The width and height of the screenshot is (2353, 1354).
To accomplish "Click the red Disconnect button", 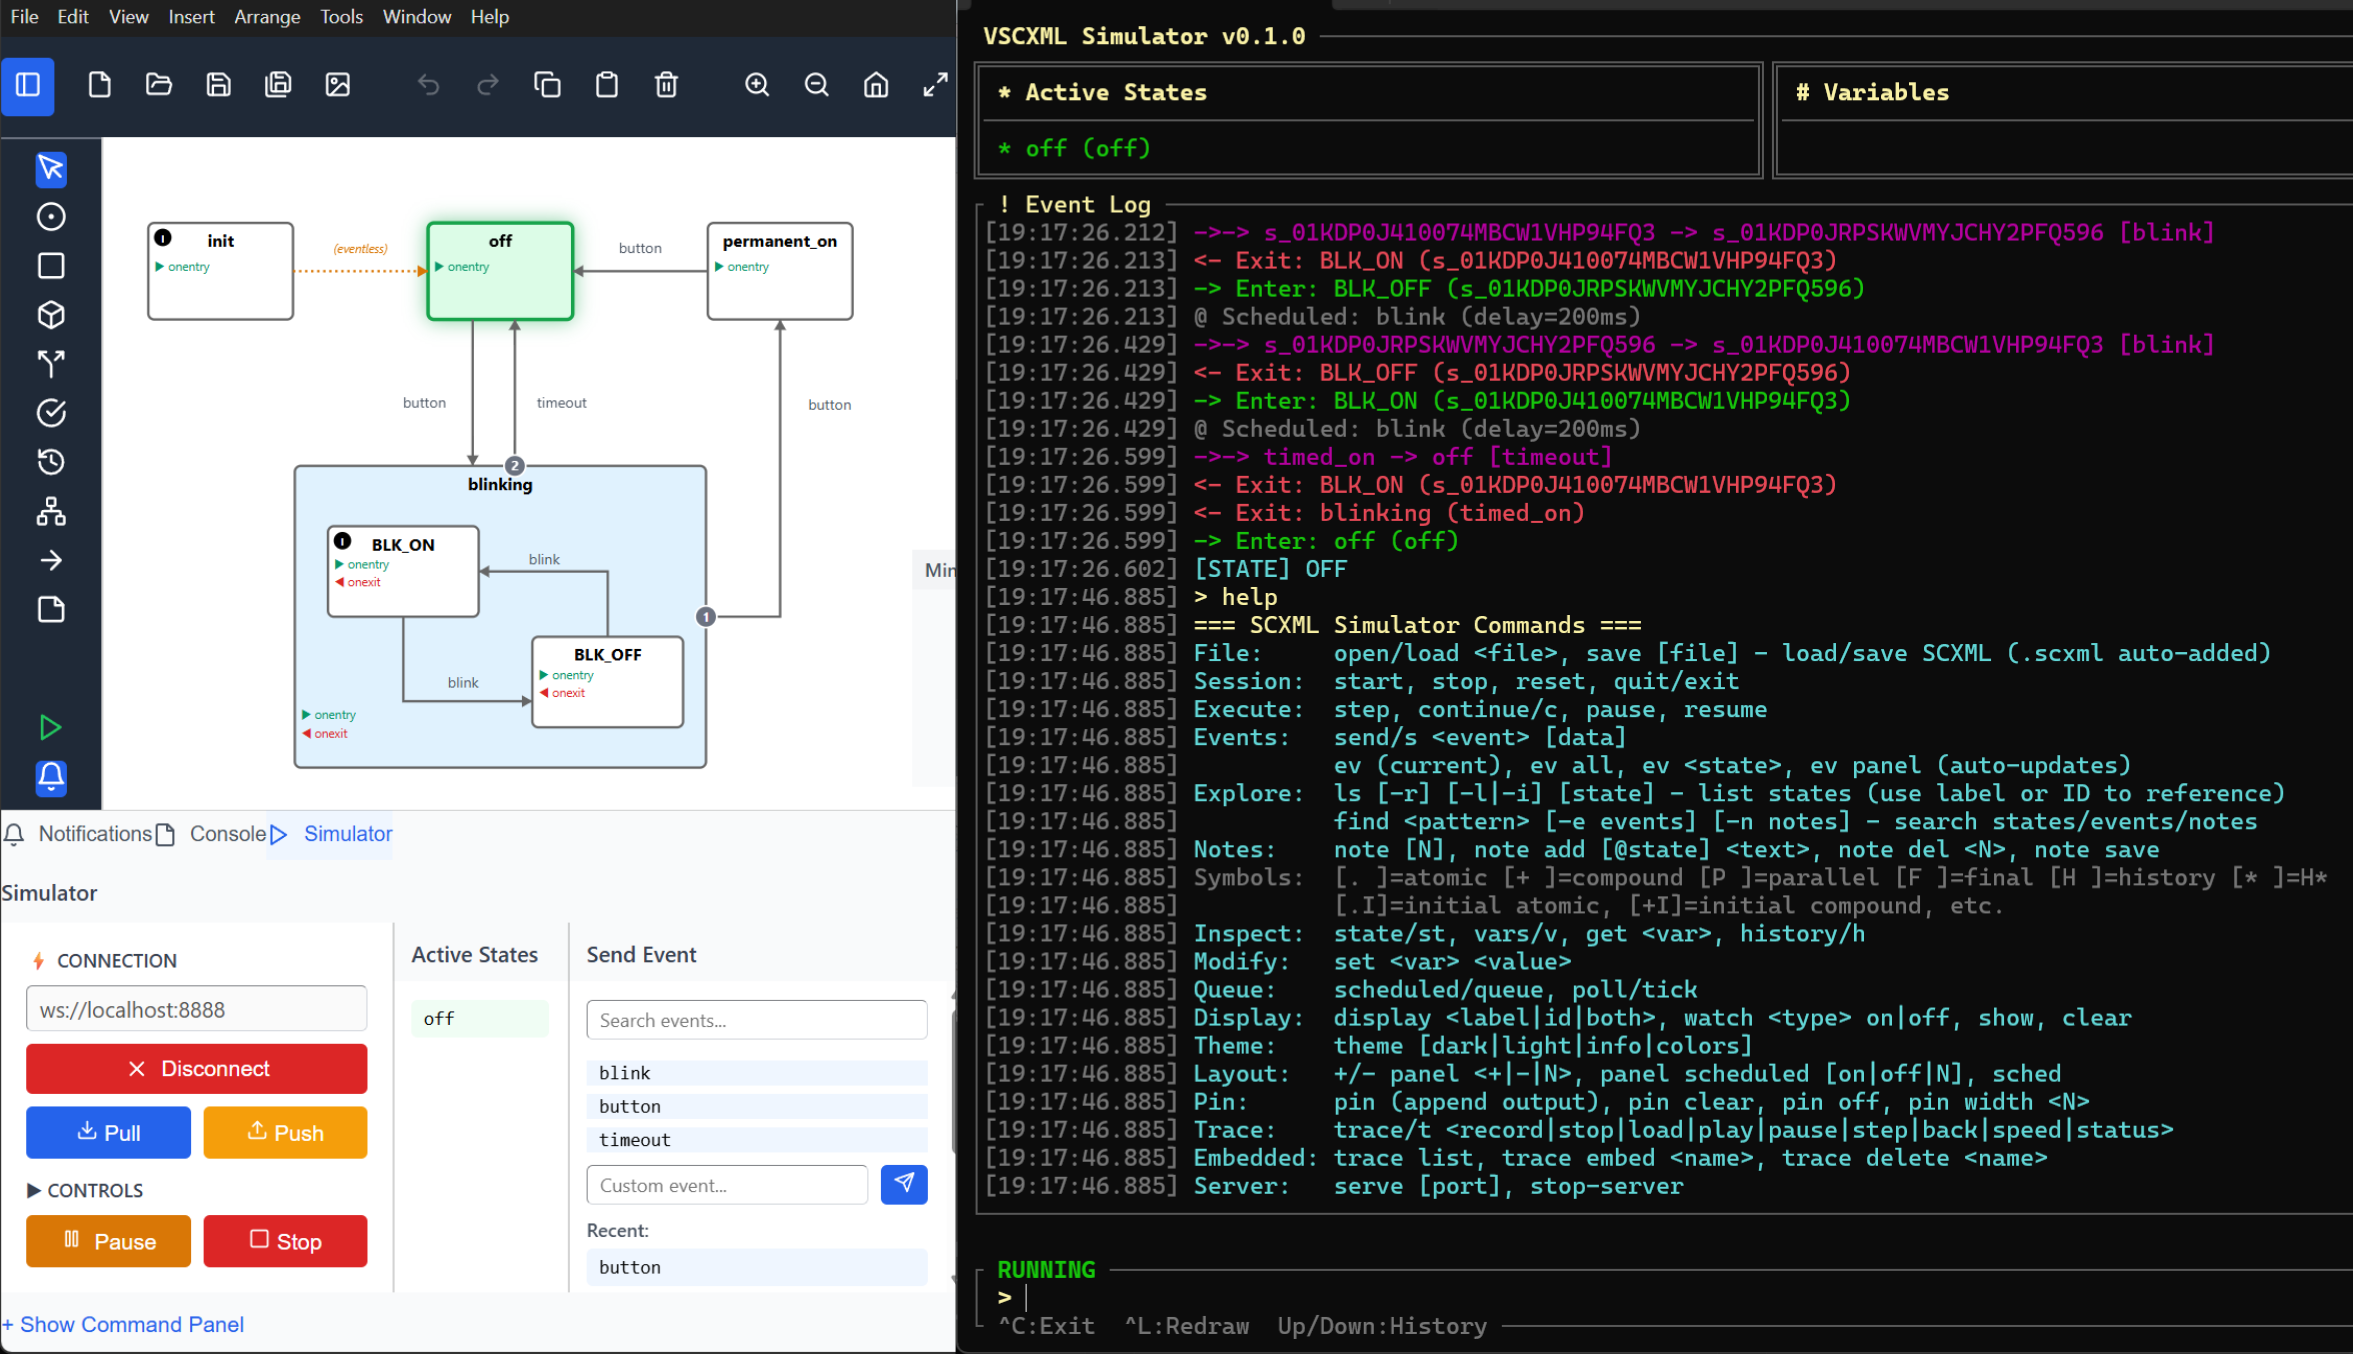I will click(x=196, y=1069).
